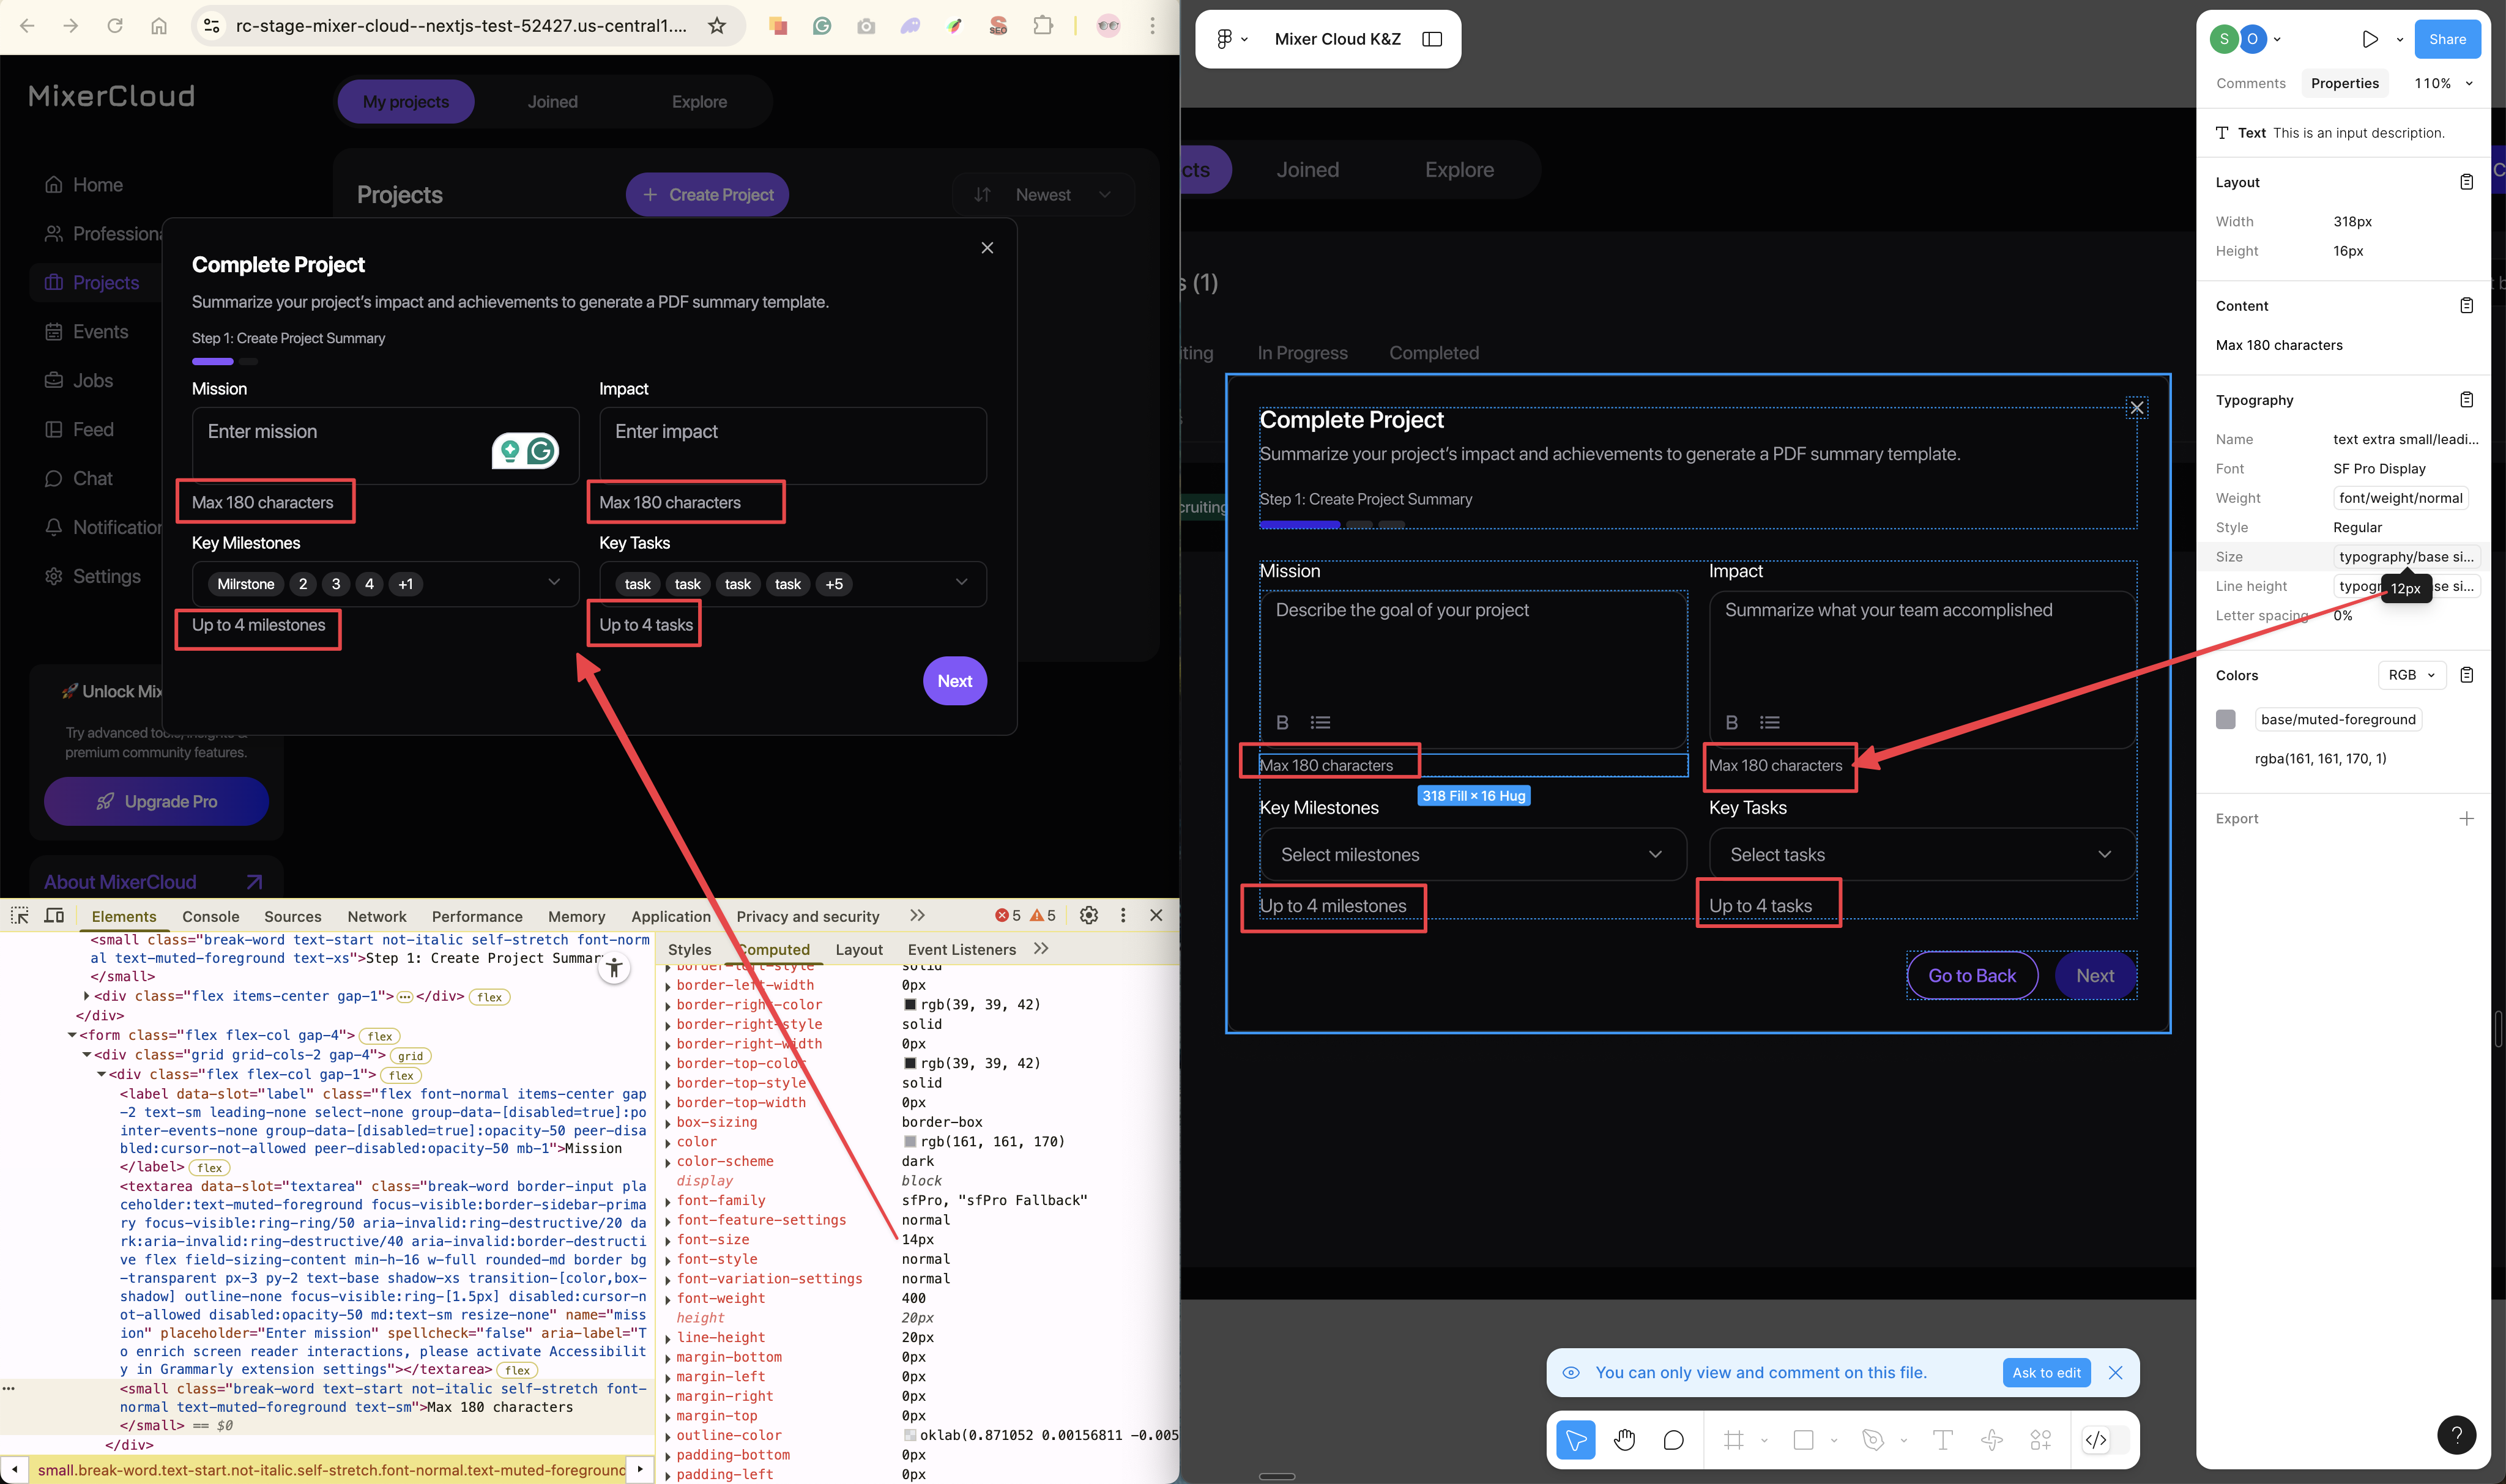
Task: Bookmark the page with star icon
Action: click(x=717, y=26)
